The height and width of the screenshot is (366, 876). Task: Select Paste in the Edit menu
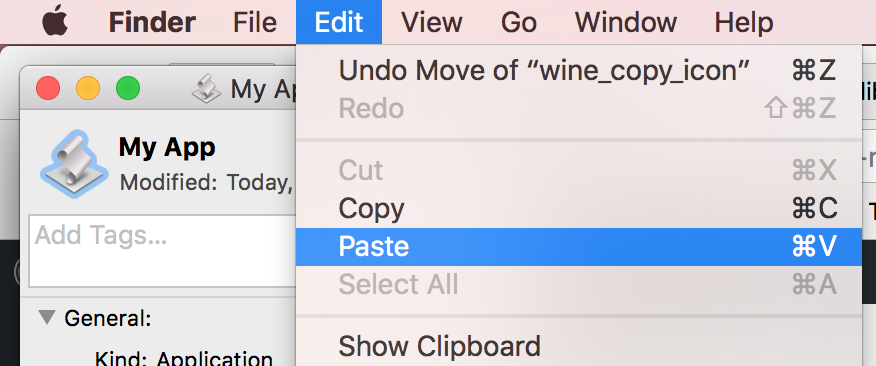click(x=579, y=246)
